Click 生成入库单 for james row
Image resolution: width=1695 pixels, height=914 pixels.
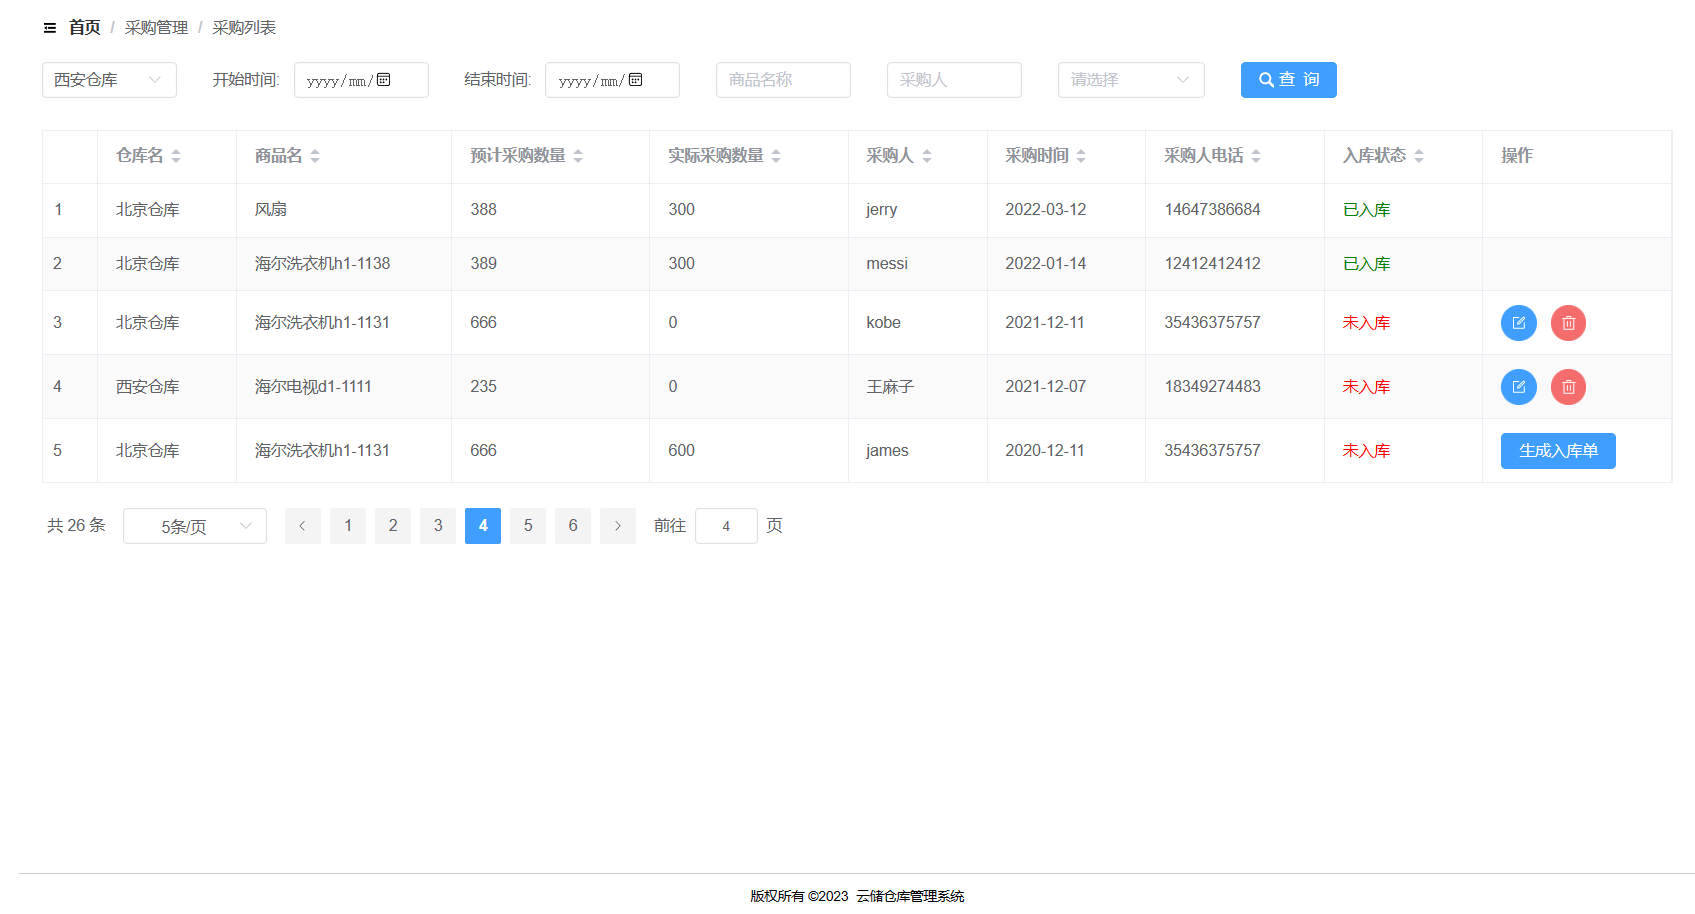point(1558,451)
